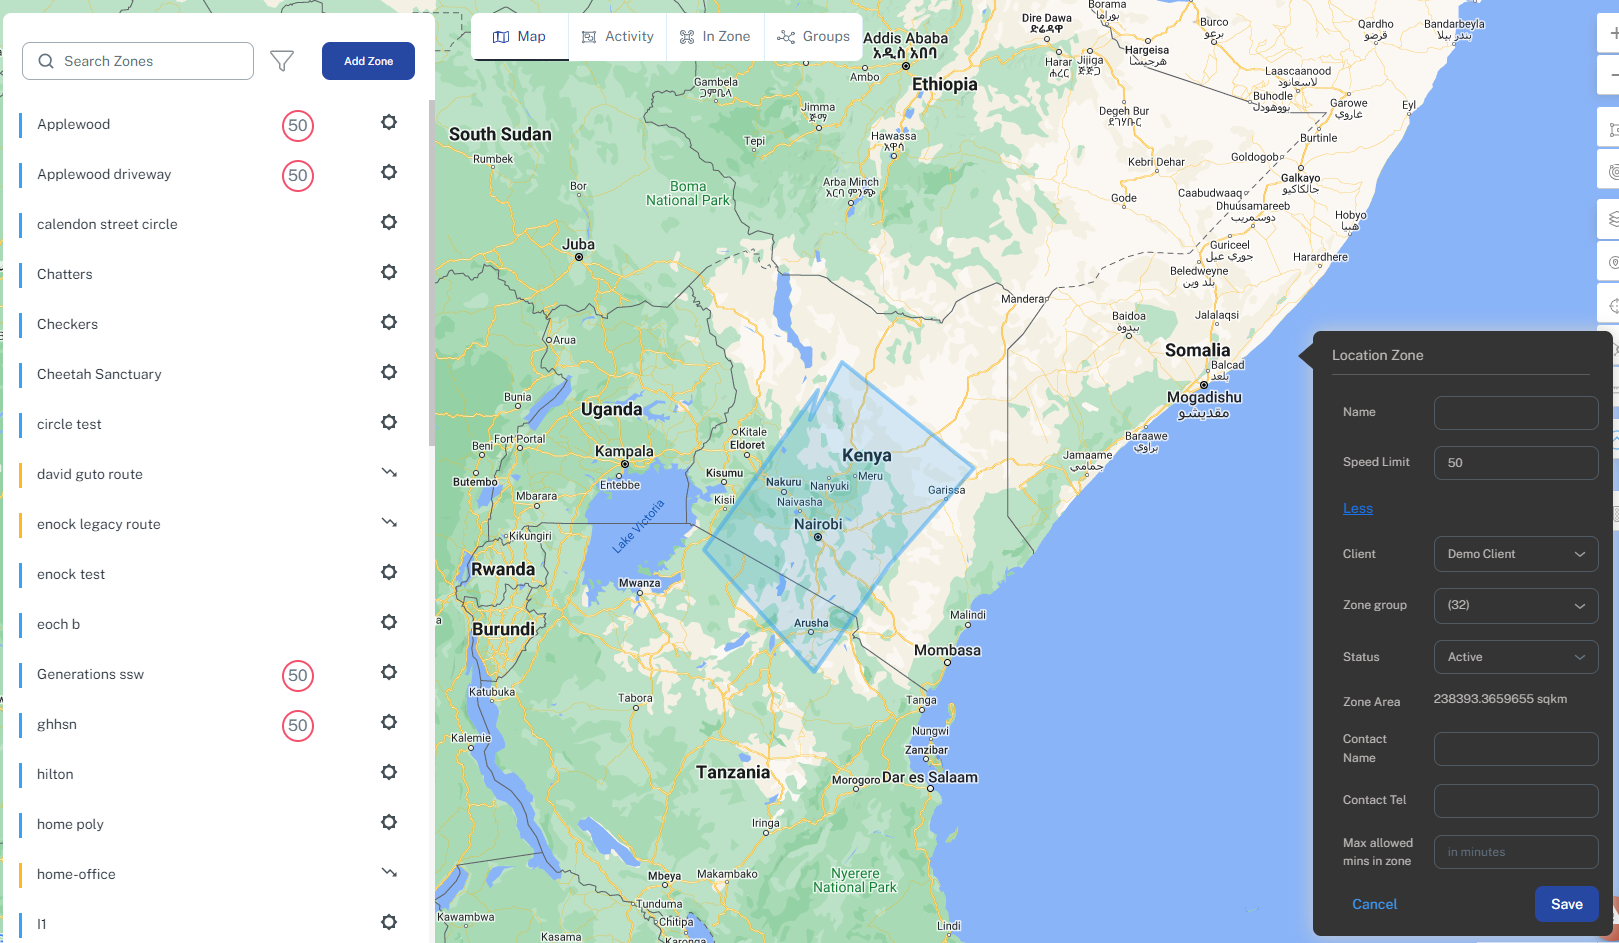Click the 50 speed limit badge for Applewood driveway
Screen dimensions: 1619x943
[x=298, y=176]
